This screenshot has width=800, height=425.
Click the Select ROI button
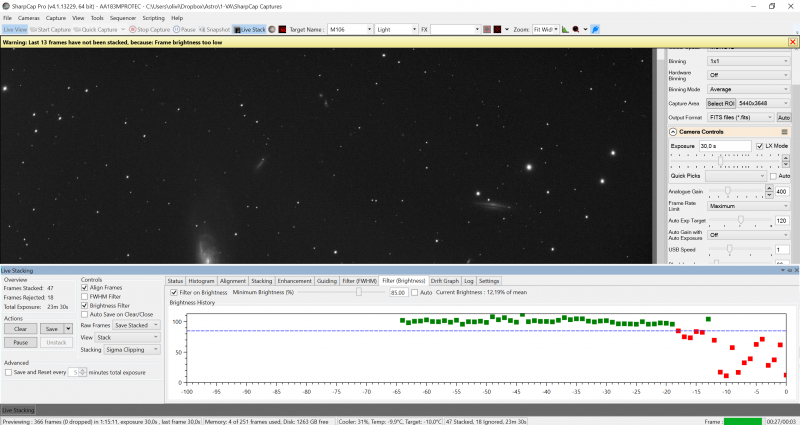click(720, 103)
